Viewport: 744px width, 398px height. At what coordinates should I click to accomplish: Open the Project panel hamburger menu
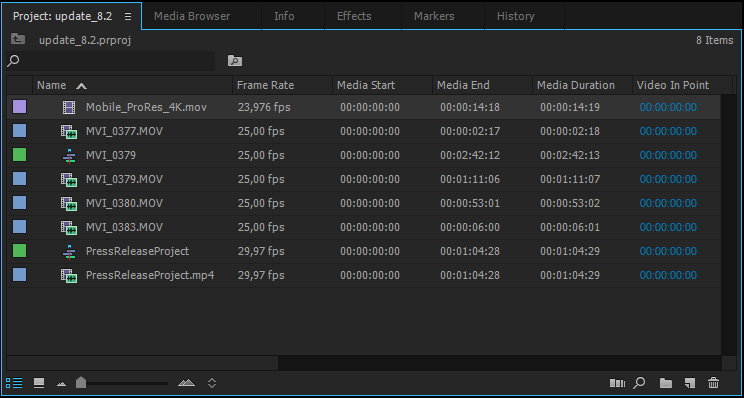coord(128,16)
